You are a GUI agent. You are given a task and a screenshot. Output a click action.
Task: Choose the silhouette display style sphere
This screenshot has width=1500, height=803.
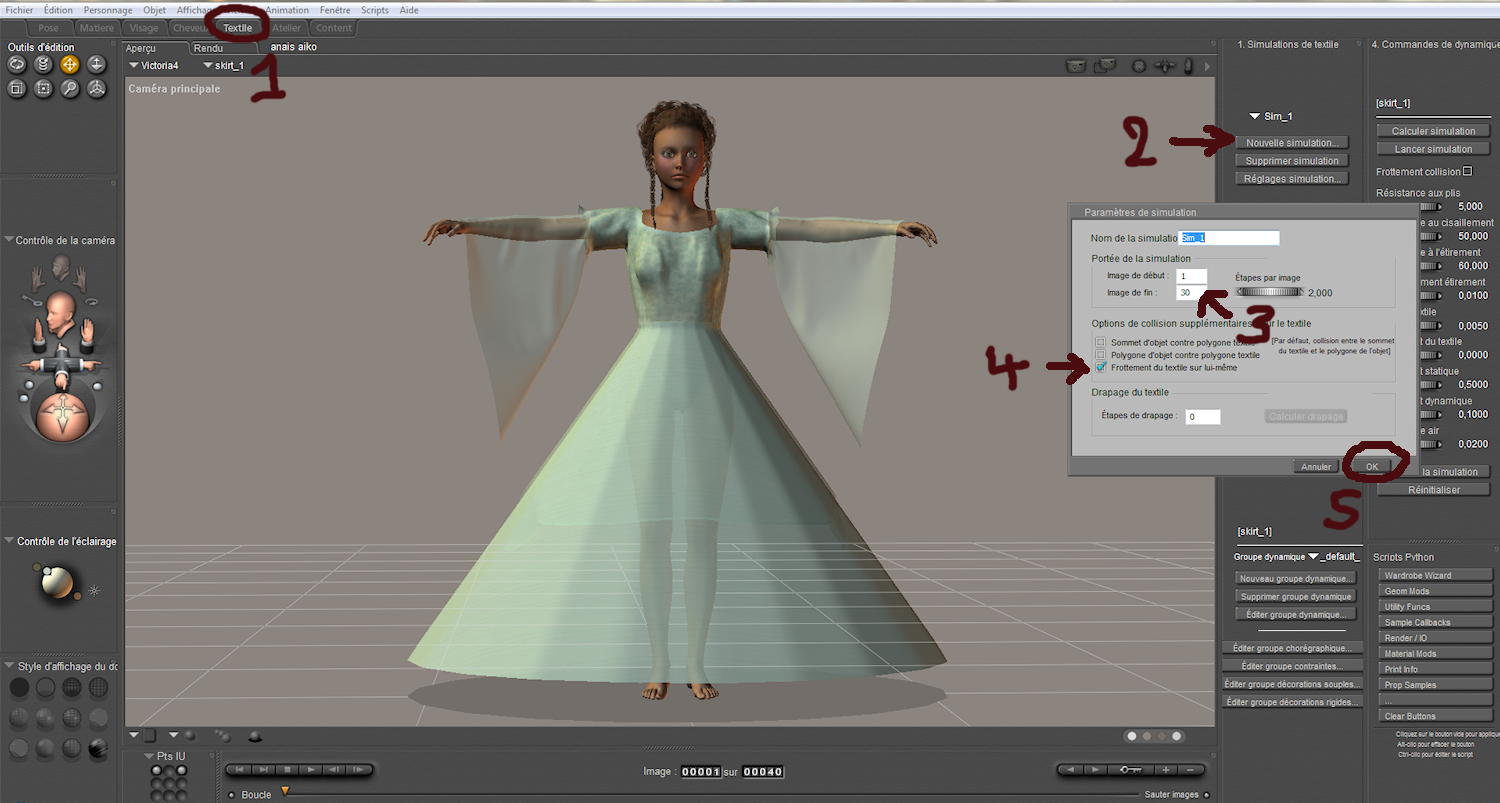point(19,687)
